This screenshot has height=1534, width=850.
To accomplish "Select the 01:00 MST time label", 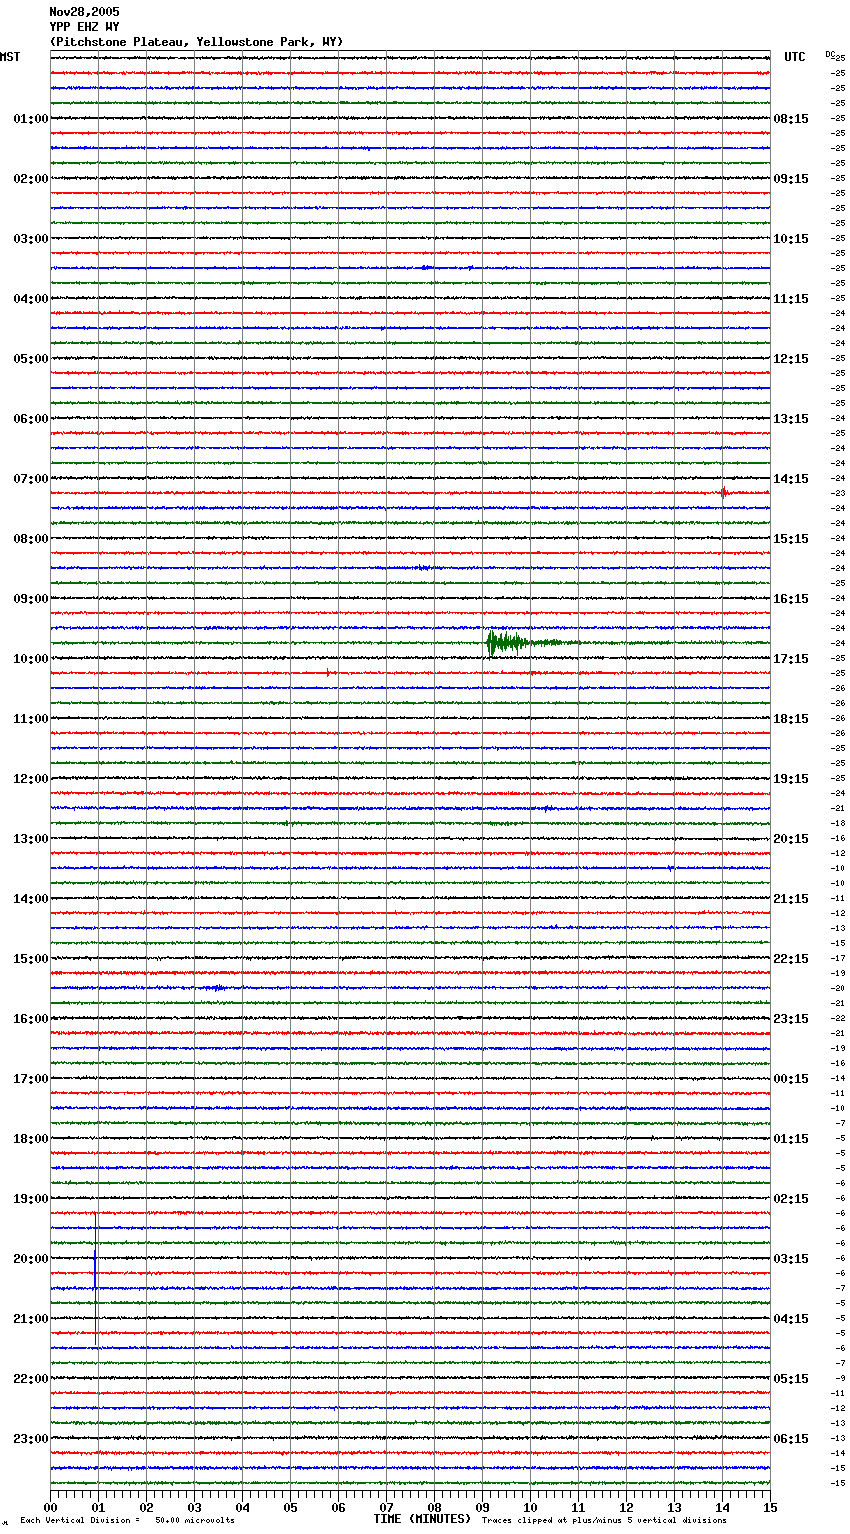I will coord(30,119).
